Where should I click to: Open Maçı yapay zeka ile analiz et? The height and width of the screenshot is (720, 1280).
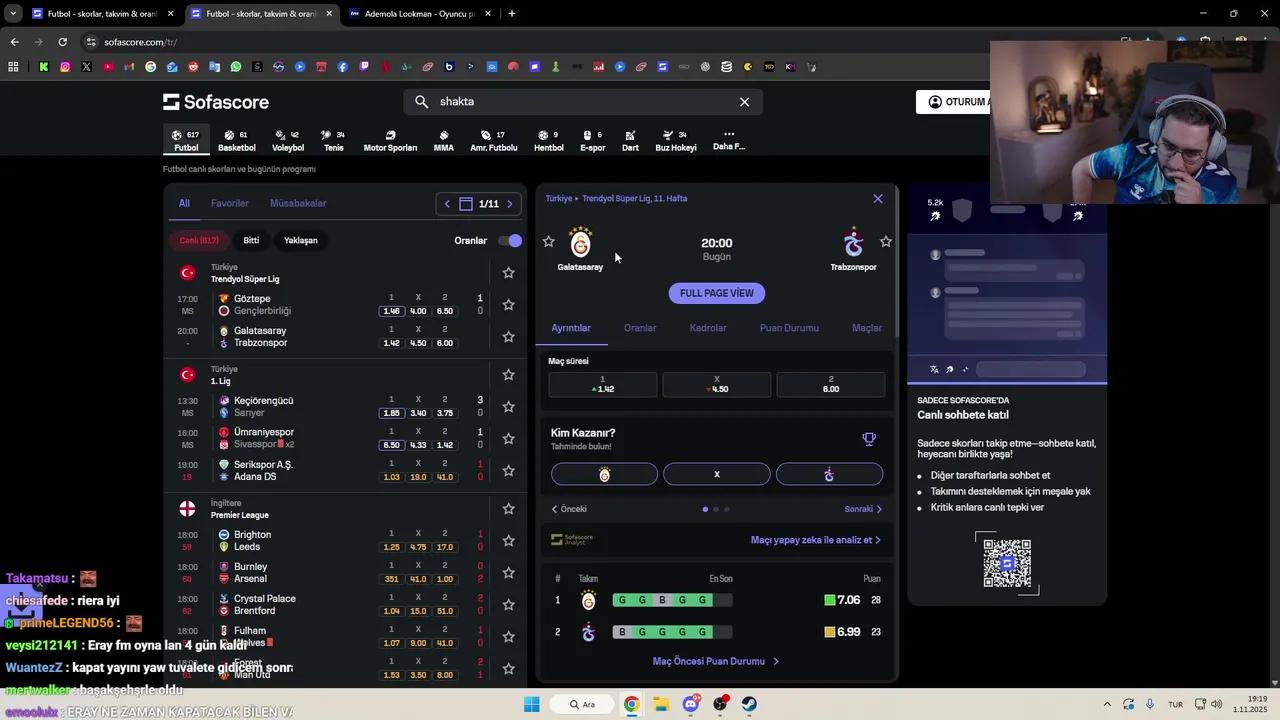click(816, 539)
